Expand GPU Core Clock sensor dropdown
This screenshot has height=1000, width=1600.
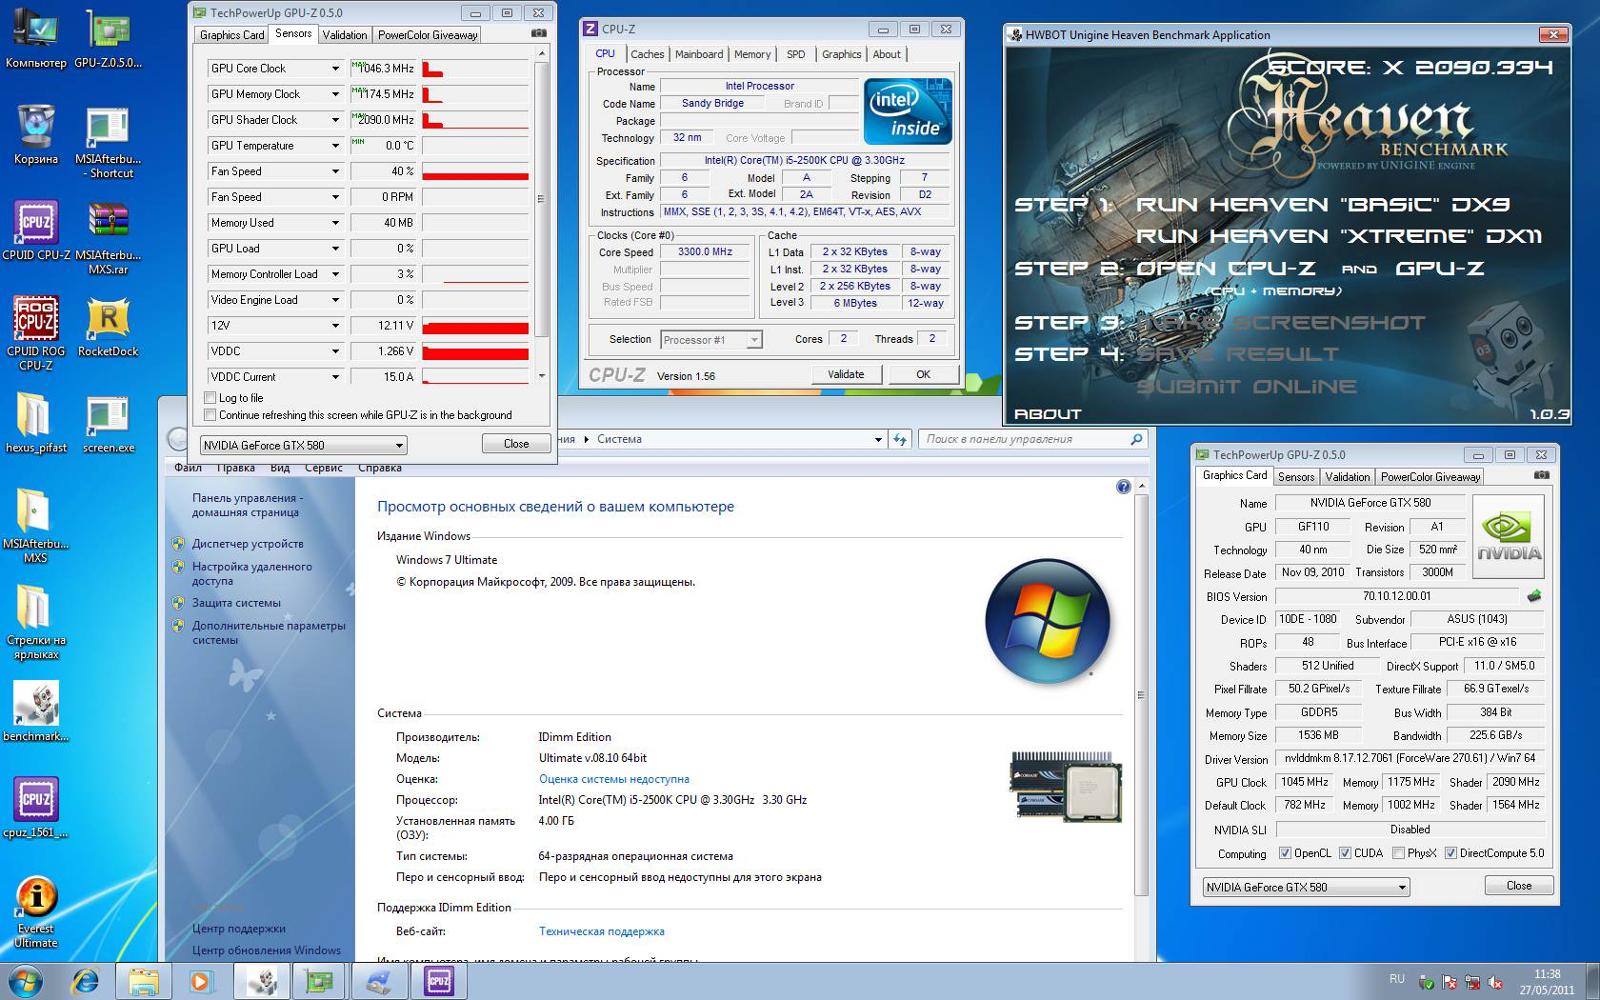point(335,68)
